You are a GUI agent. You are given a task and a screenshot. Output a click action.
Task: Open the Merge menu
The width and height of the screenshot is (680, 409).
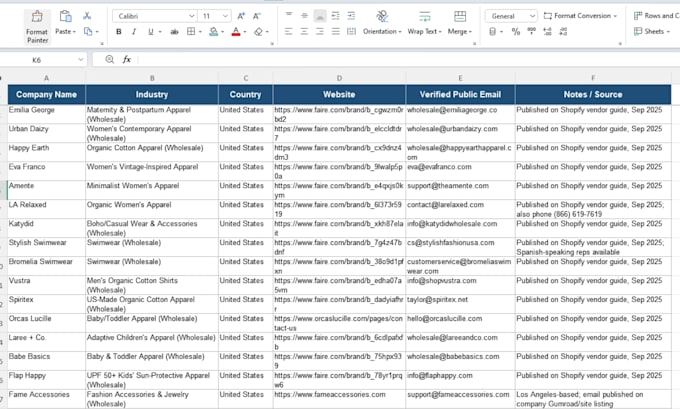tap(460, 32)
